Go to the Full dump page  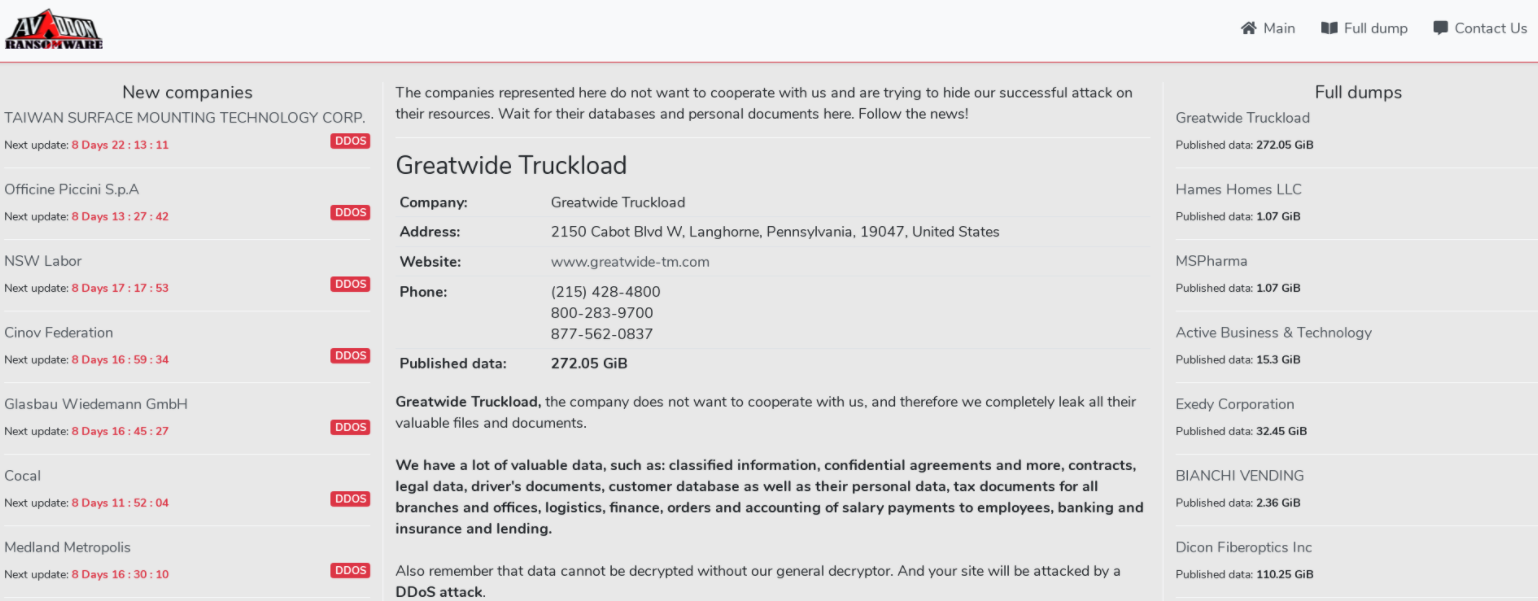[x=1375, y=28]
